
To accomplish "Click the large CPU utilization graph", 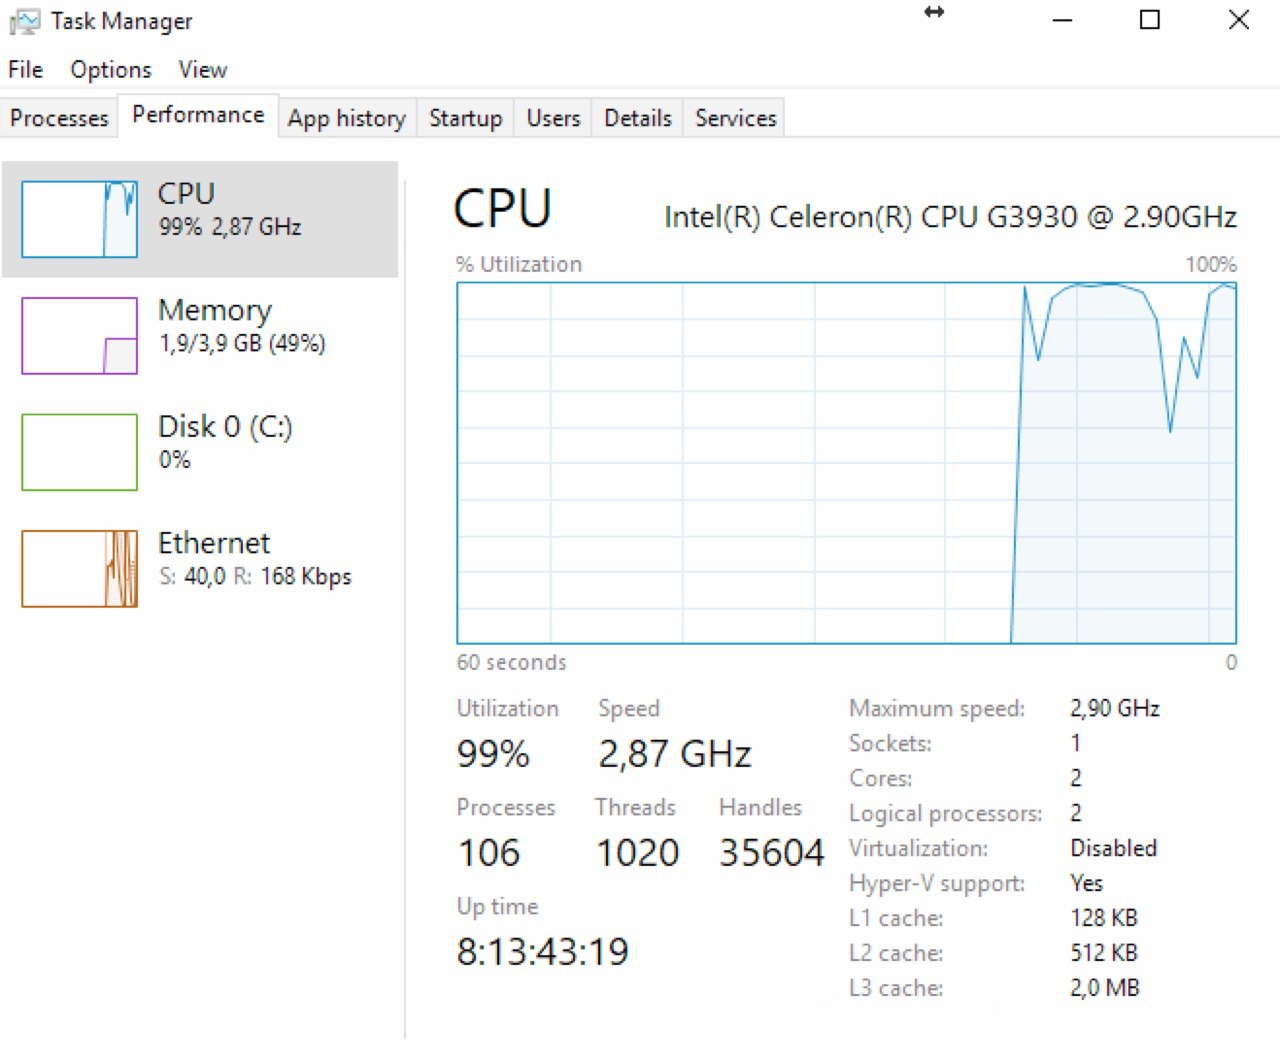I will pos(846,463).
